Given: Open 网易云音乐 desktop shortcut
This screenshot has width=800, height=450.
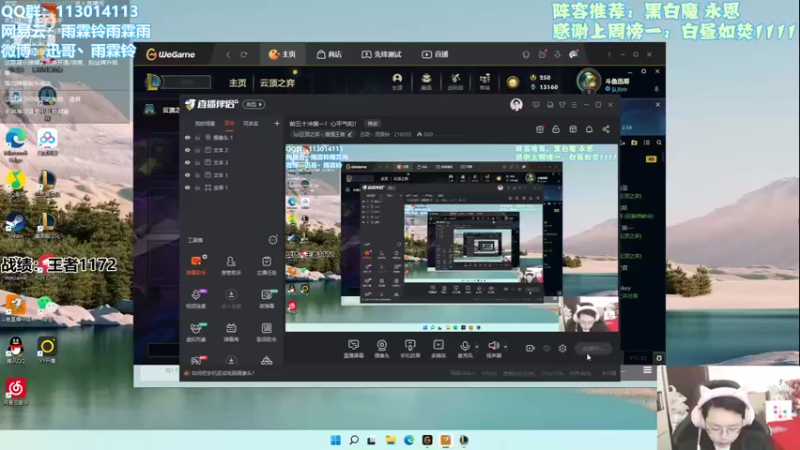Looking at the screenshot, I should click(16, 391).
